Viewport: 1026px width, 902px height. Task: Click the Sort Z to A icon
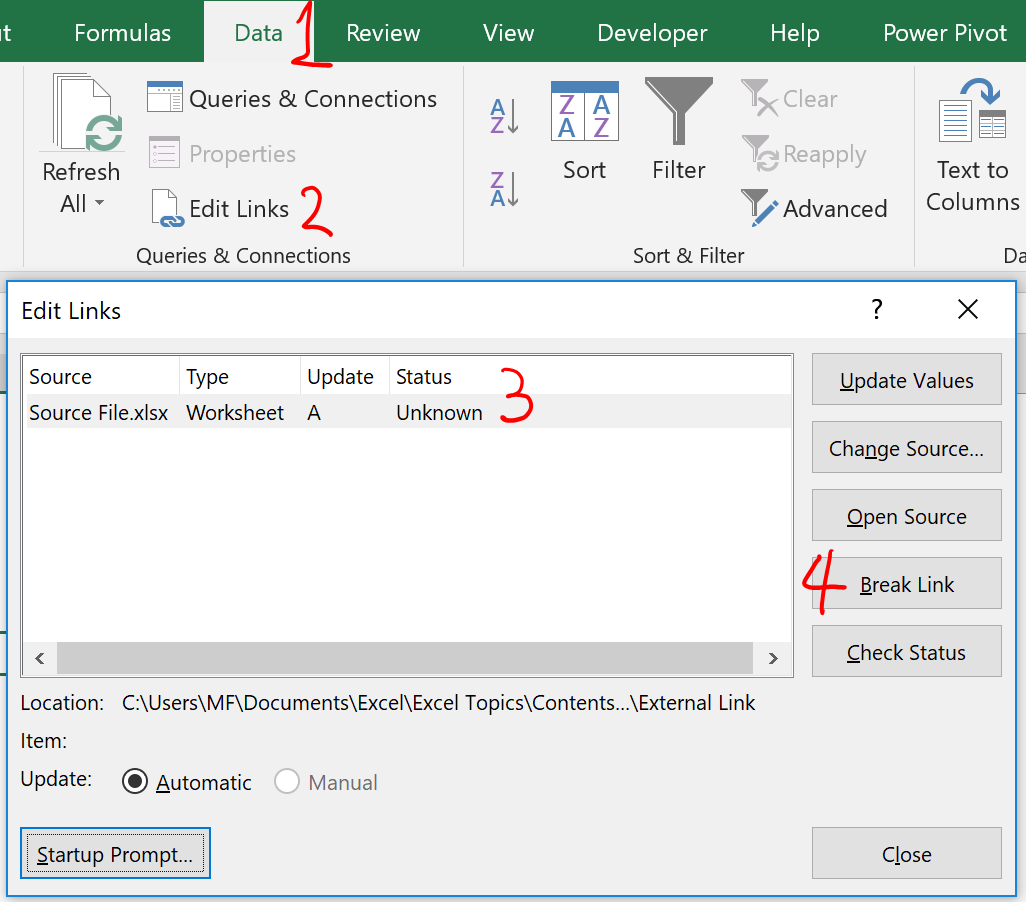click(504, 189)
